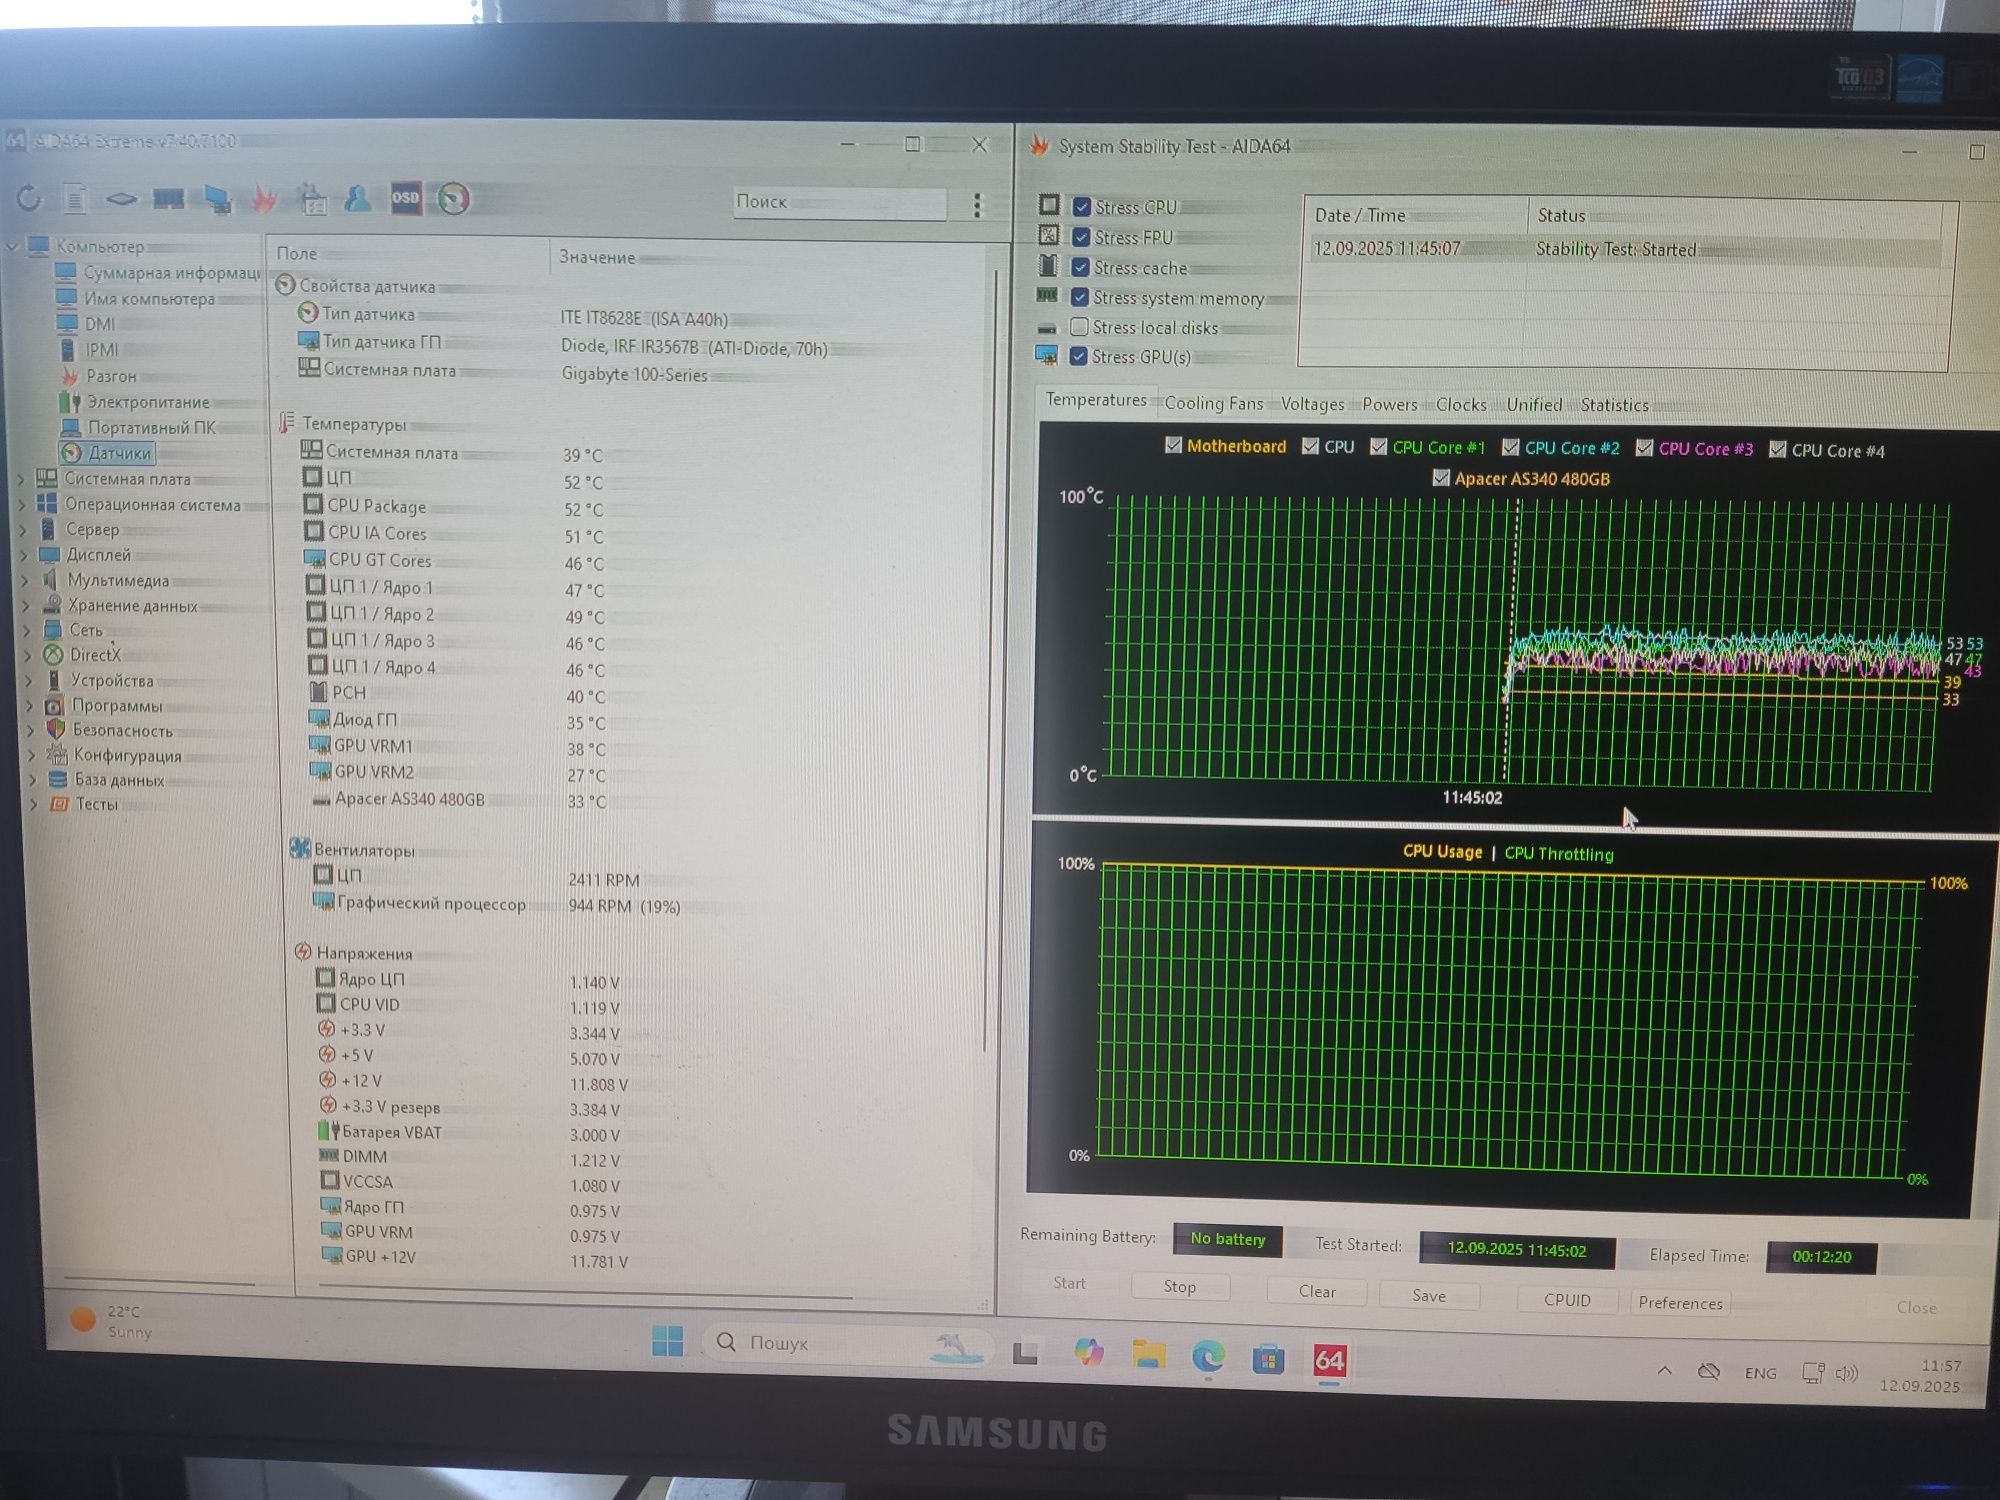Toggle Stress GPU(s) checkbox

(x=1078, y=356)
